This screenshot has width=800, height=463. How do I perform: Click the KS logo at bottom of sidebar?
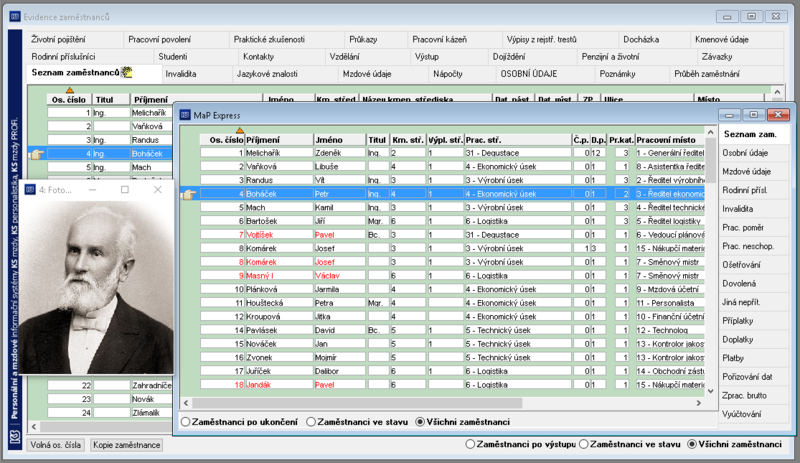click(15, 437)
